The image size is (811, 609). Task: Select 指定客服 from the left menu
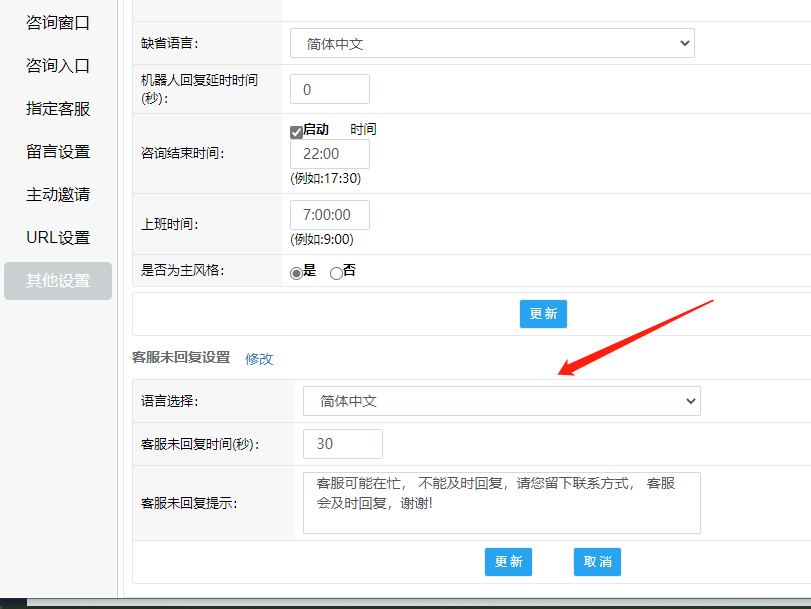coord(58,109)
